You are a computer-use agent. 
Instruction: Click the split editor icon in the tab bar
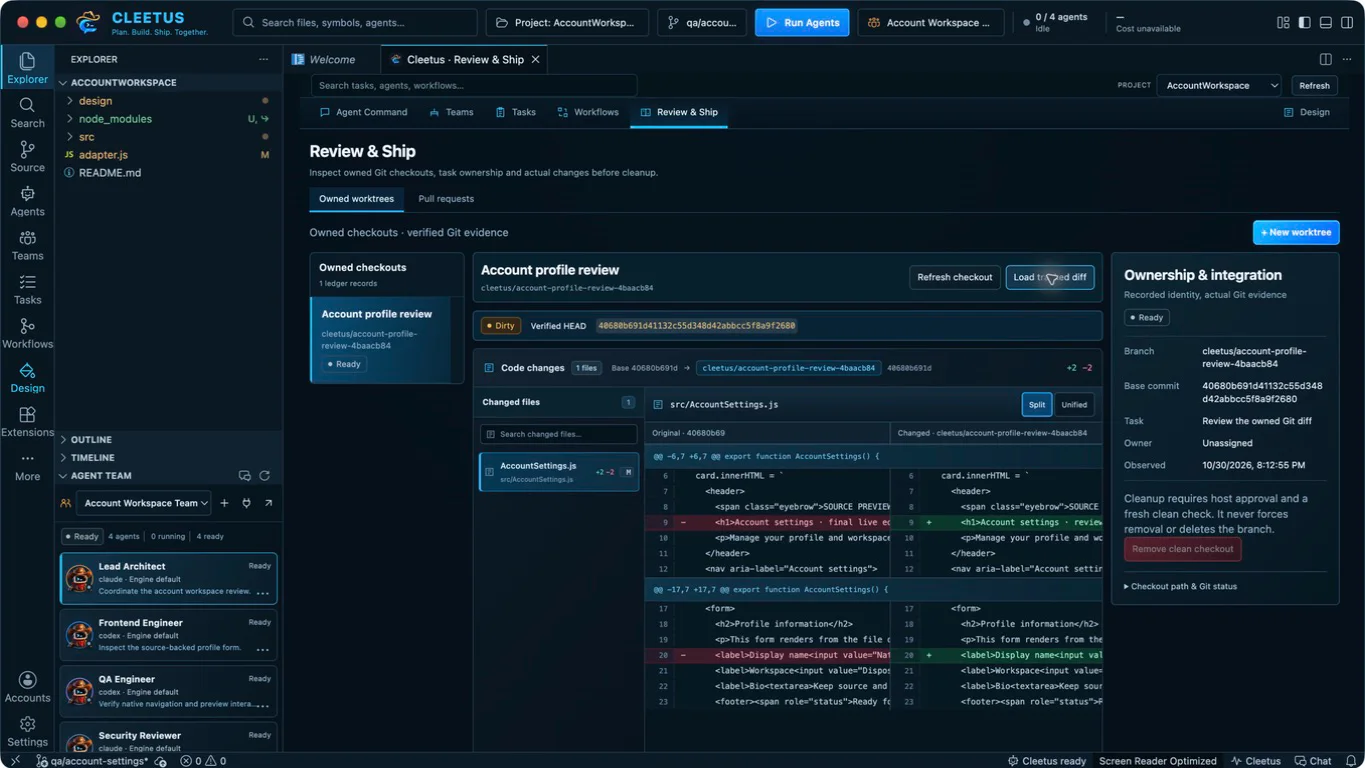[1325, 59]
